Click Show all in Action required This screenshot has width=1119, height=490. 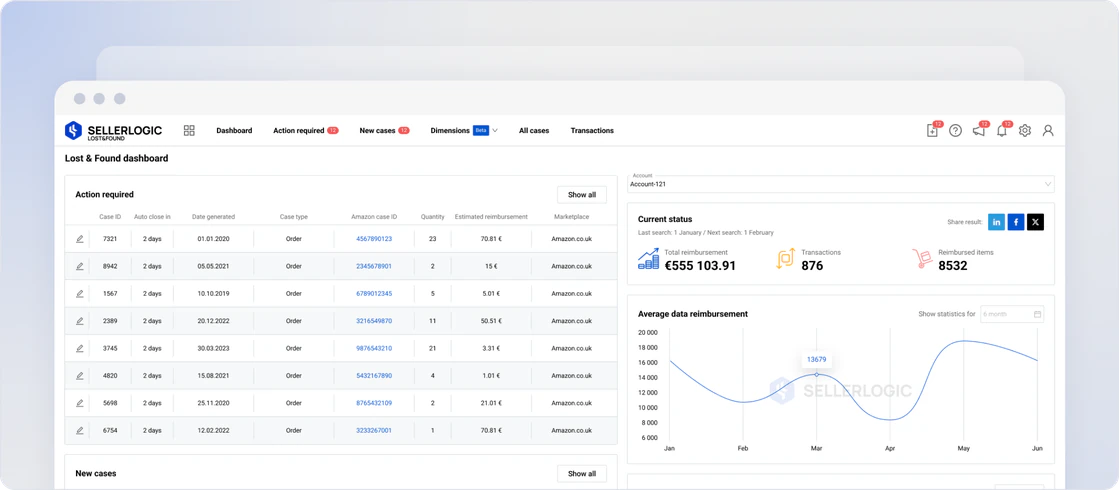click(582, 195)
